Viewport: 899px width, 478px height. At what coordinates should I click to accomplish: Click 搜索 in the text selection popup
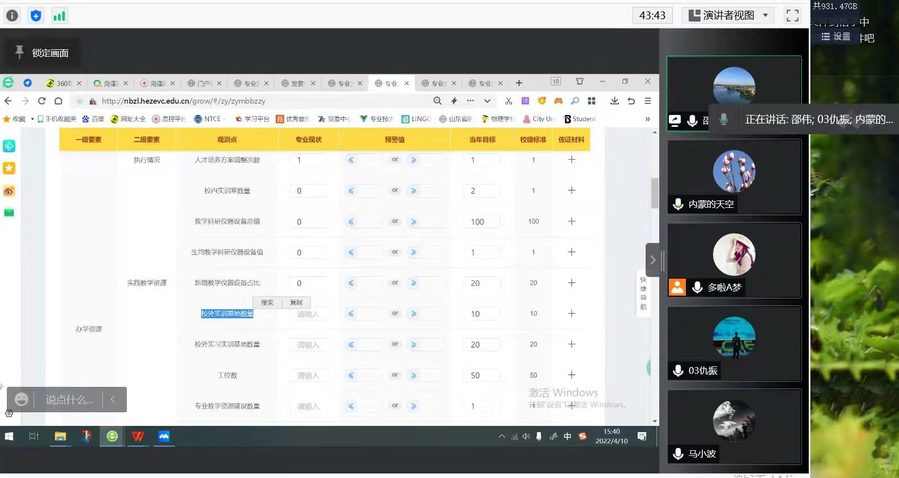(x=267, y=302)
